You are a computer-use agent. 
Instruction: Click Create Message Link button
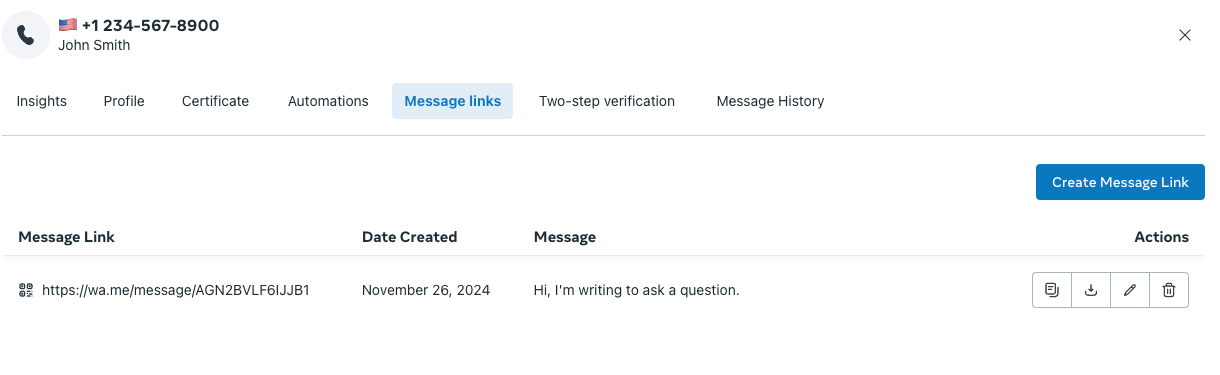coord(1120,182)
